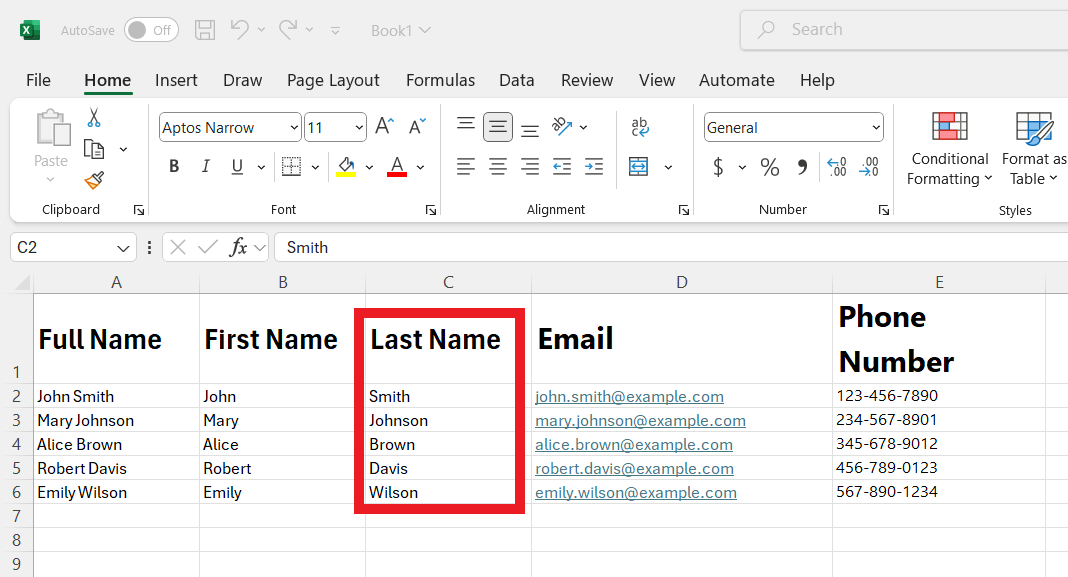Go to the Formulas tab
1068x577 pixels.
tap(440, 80)
